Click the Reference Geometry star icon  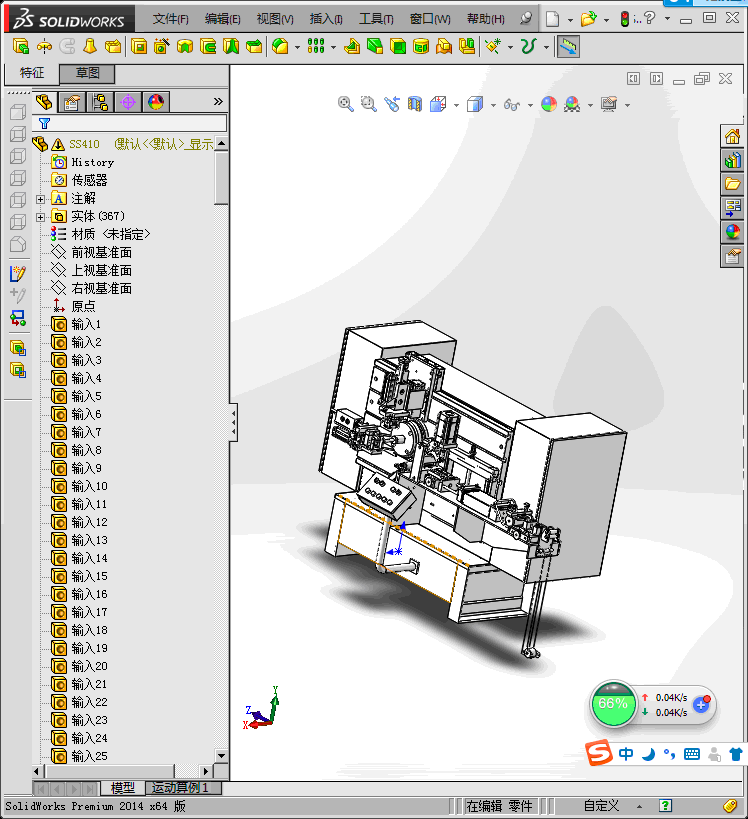point(493,46)
